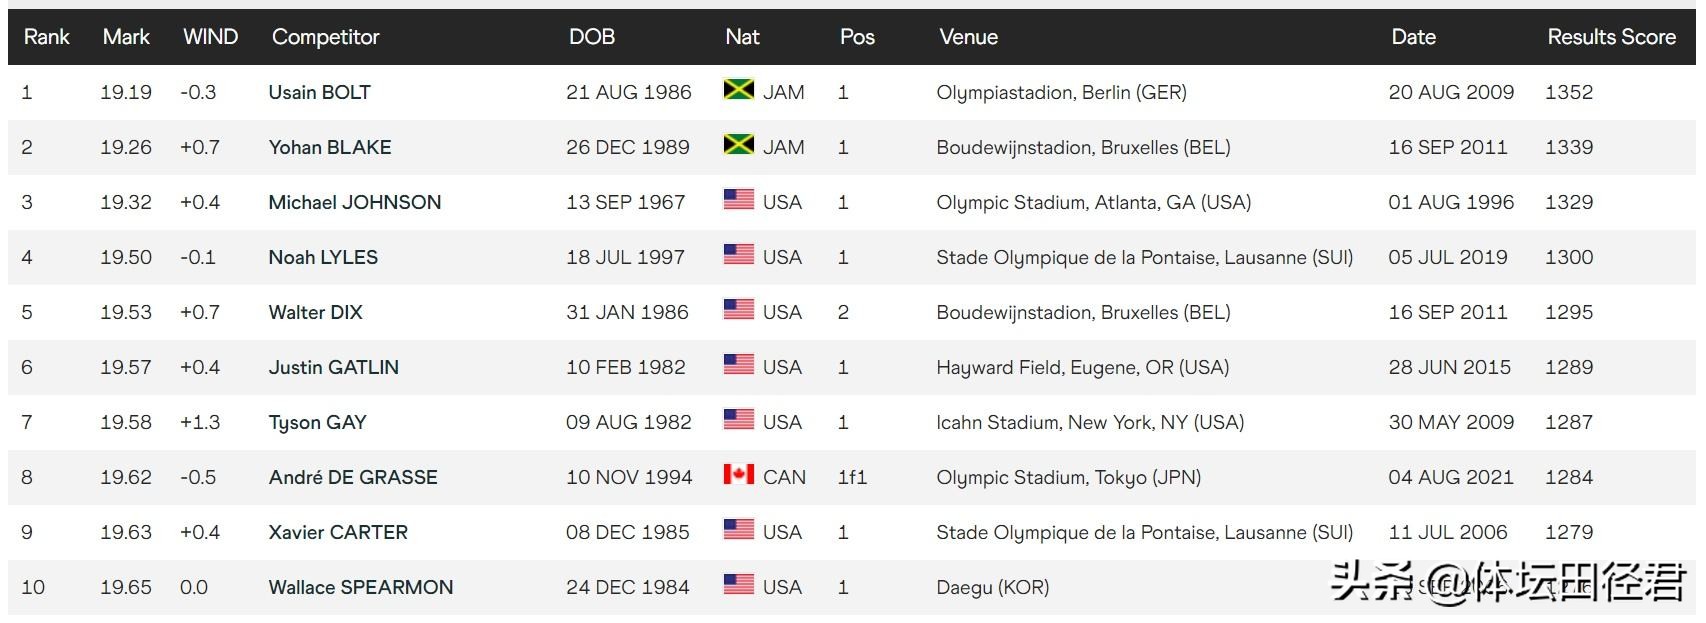Click the Canada flag for André De Grasse

coord(738,475)
